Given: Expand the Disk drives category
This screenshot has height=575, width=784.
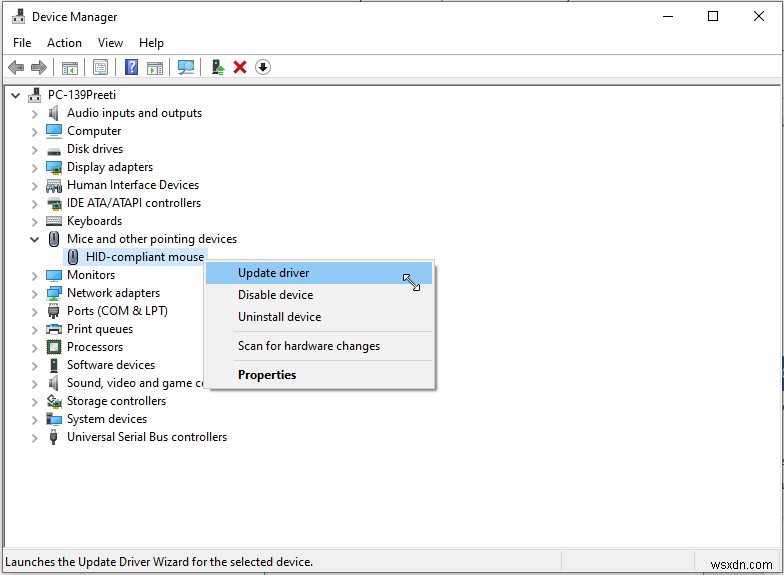Looking at the screenshot, I should 34,150.
